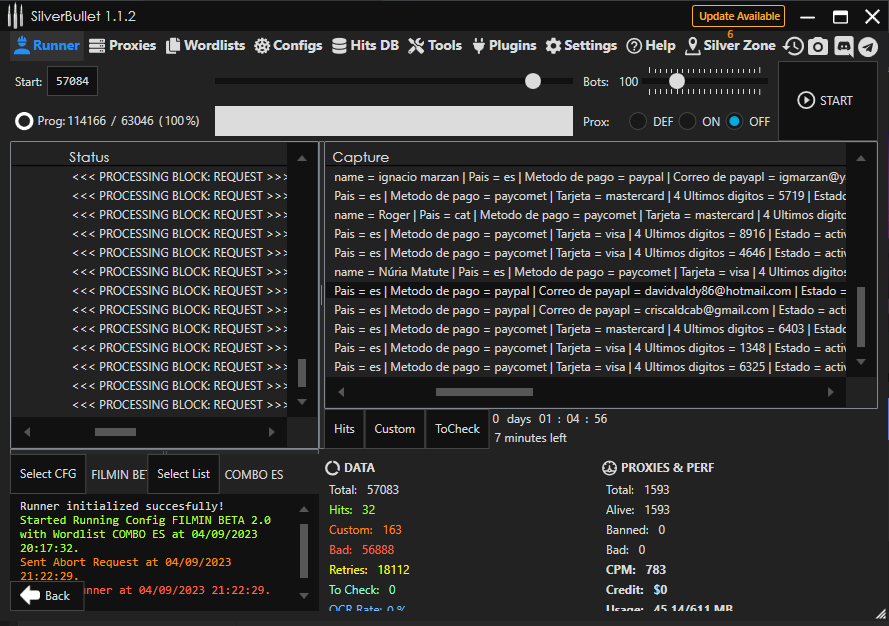Set proxy mode to DEF
The image size is (889, 626).
point(638,121)
